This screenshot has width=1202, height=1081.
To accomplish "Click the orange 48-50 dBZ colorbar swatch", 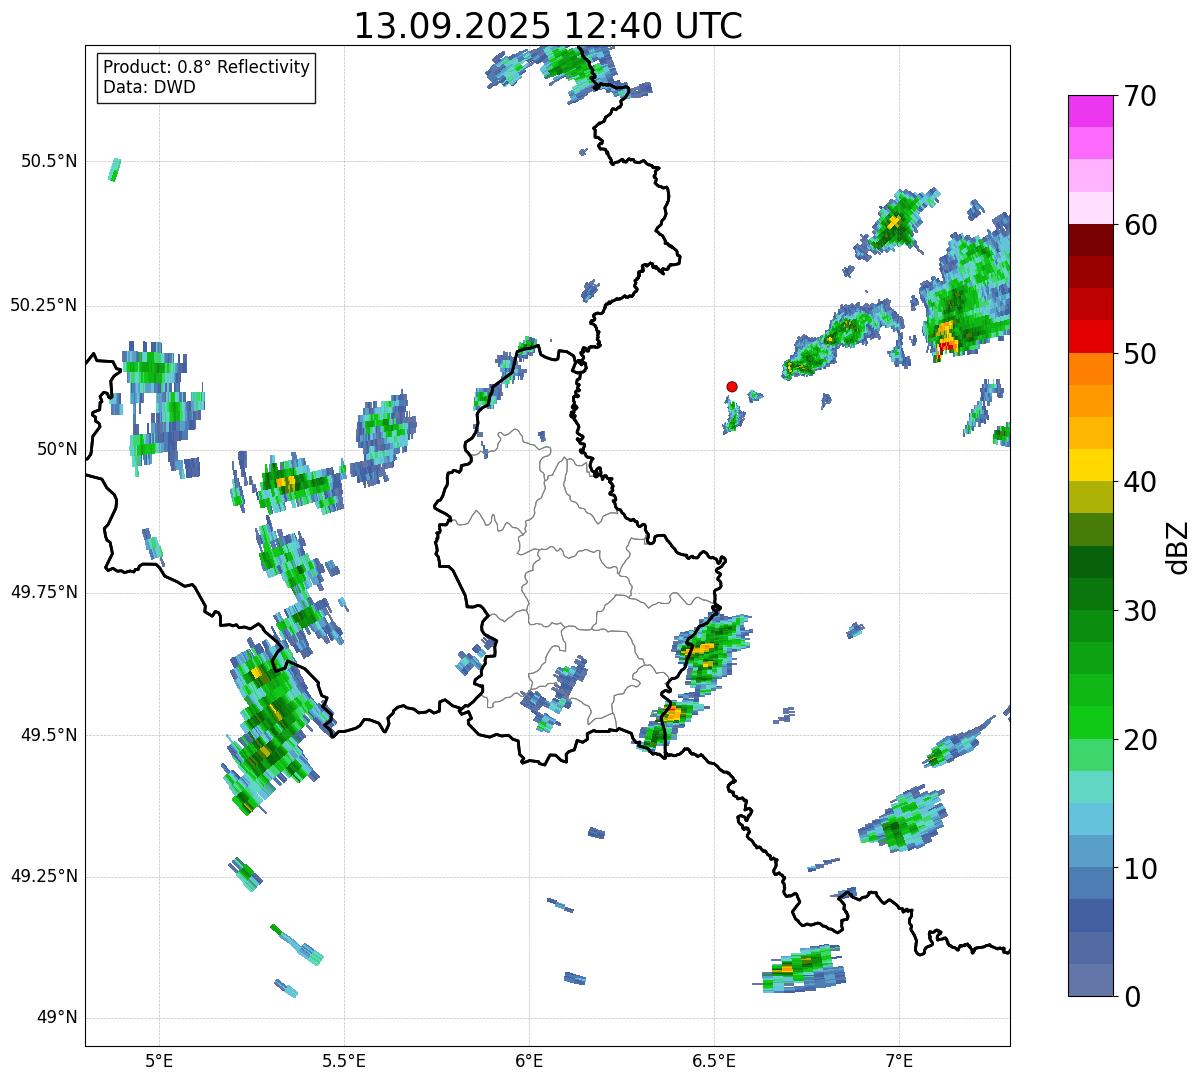I will click(1090, 369).
